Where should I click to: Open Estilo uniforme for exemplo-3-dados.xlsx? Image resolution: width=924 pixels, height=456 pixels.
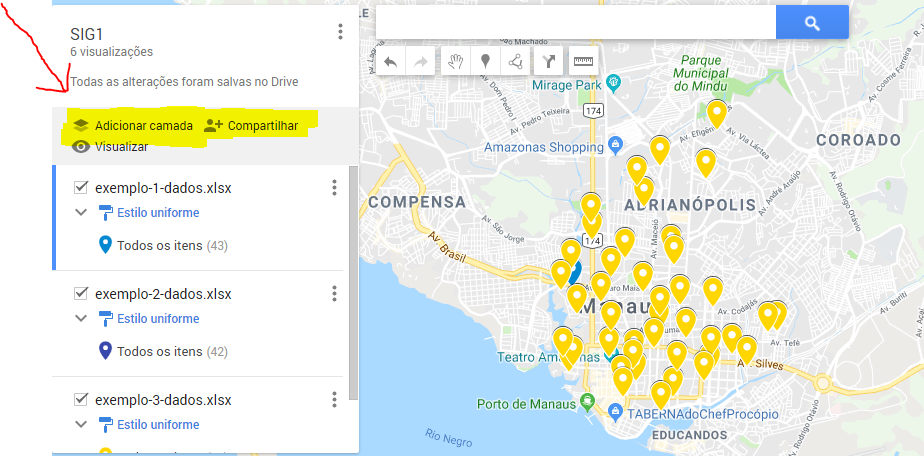click(x=158, y=425)
